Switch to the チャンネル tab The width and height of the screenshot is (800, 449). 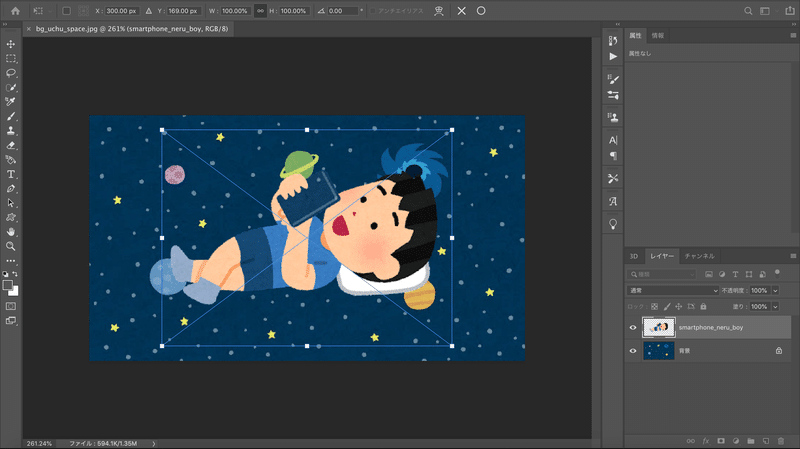point(699,256)
